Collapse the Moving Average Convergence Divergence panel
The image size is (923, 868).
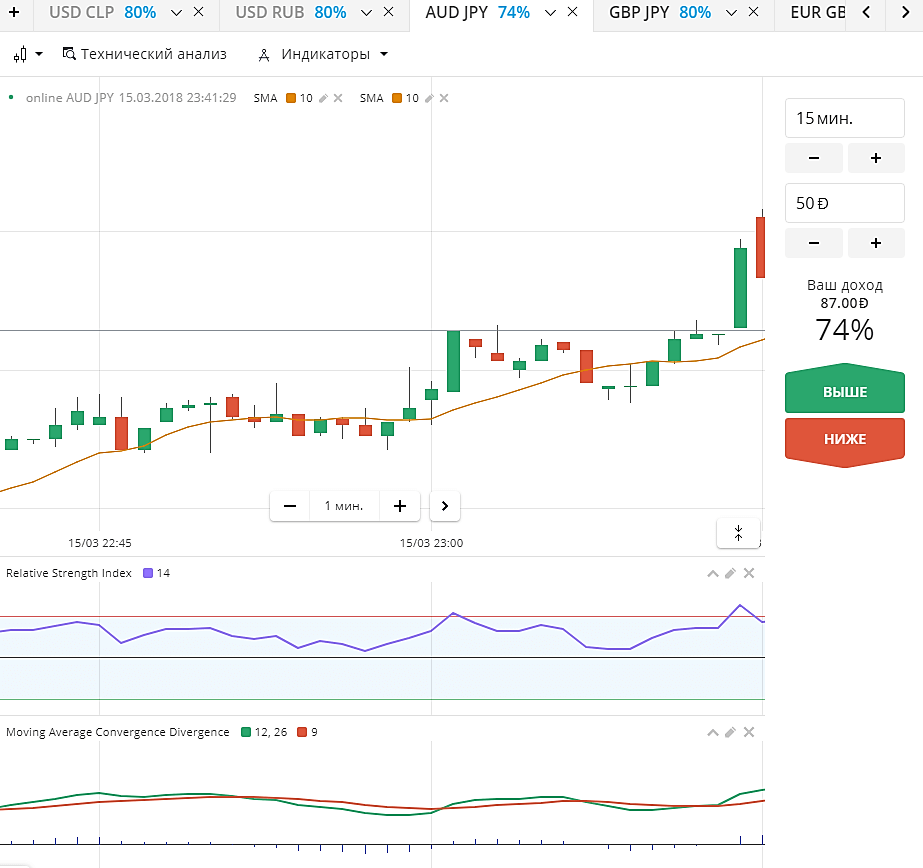coord(712,732)
